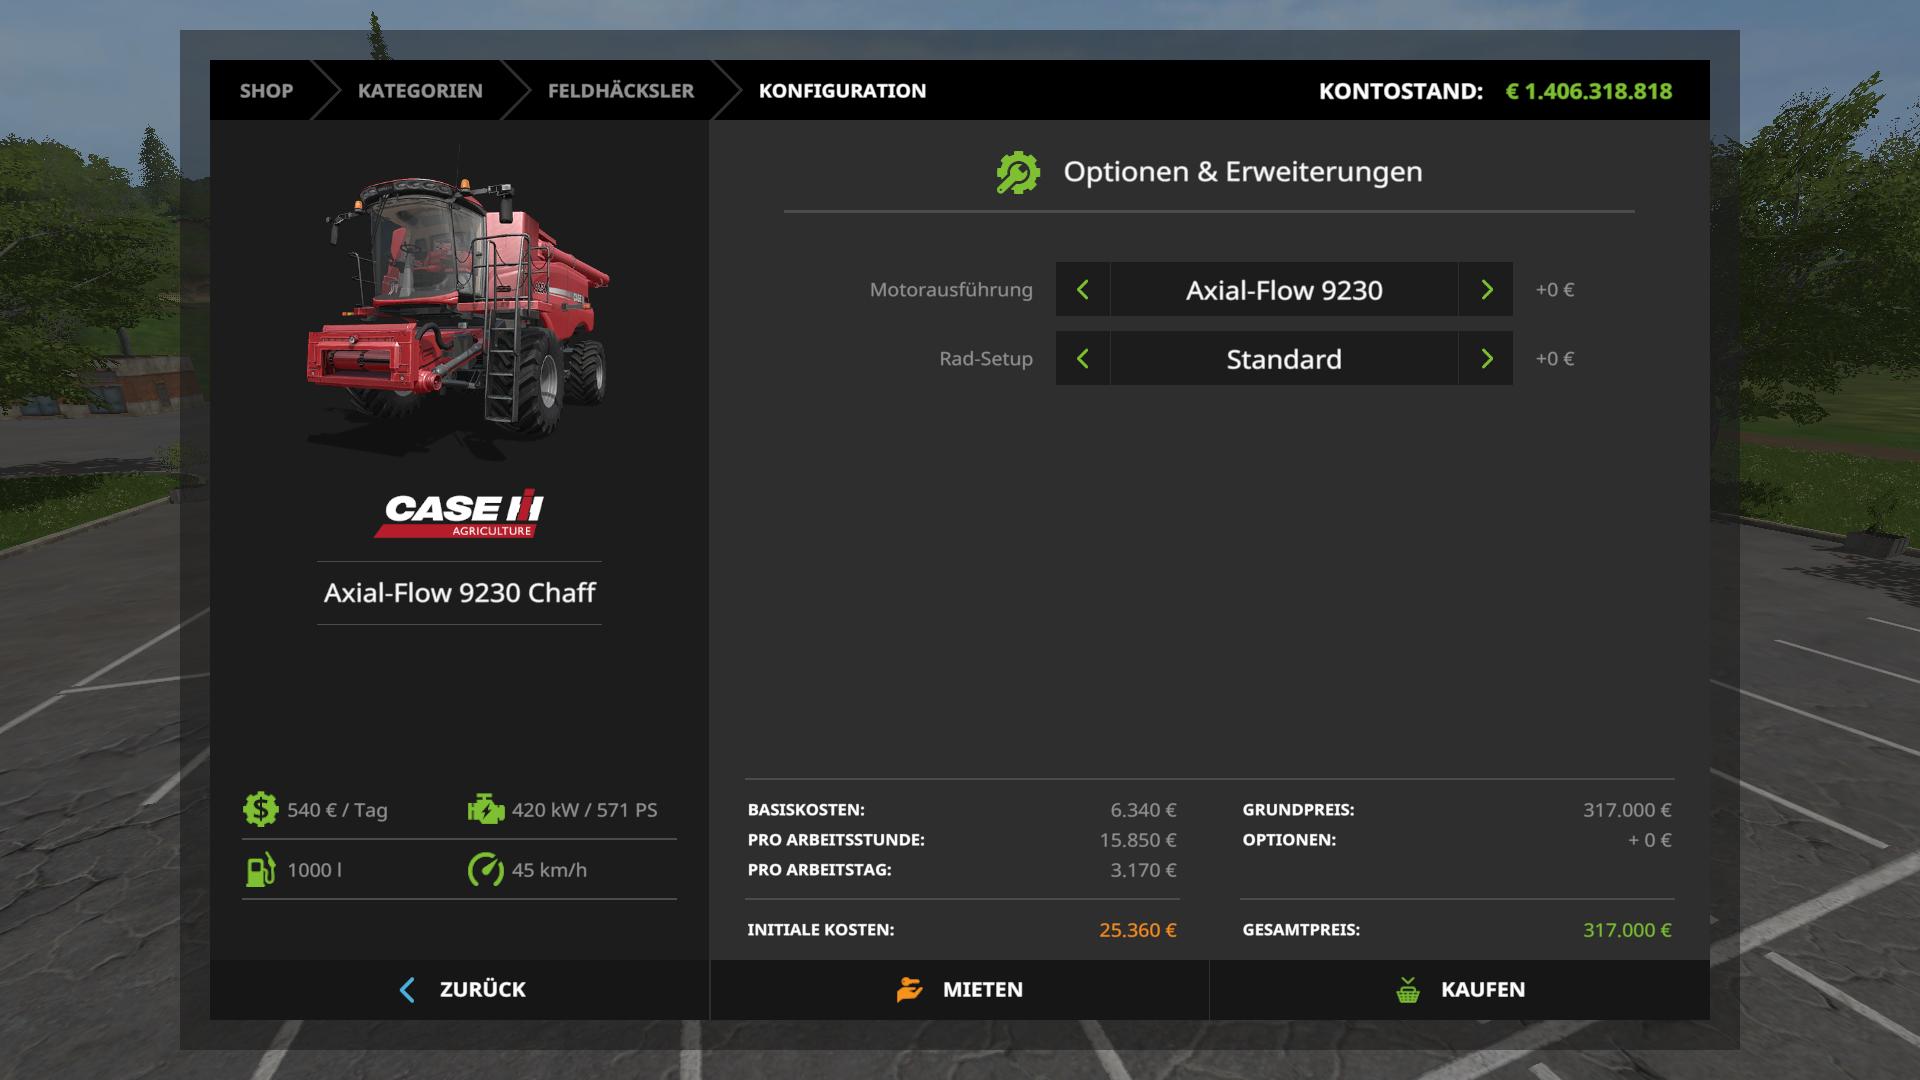Click the speedometer max speed icon
This screenshot has width=1920, height=1080.
point(486,869)
